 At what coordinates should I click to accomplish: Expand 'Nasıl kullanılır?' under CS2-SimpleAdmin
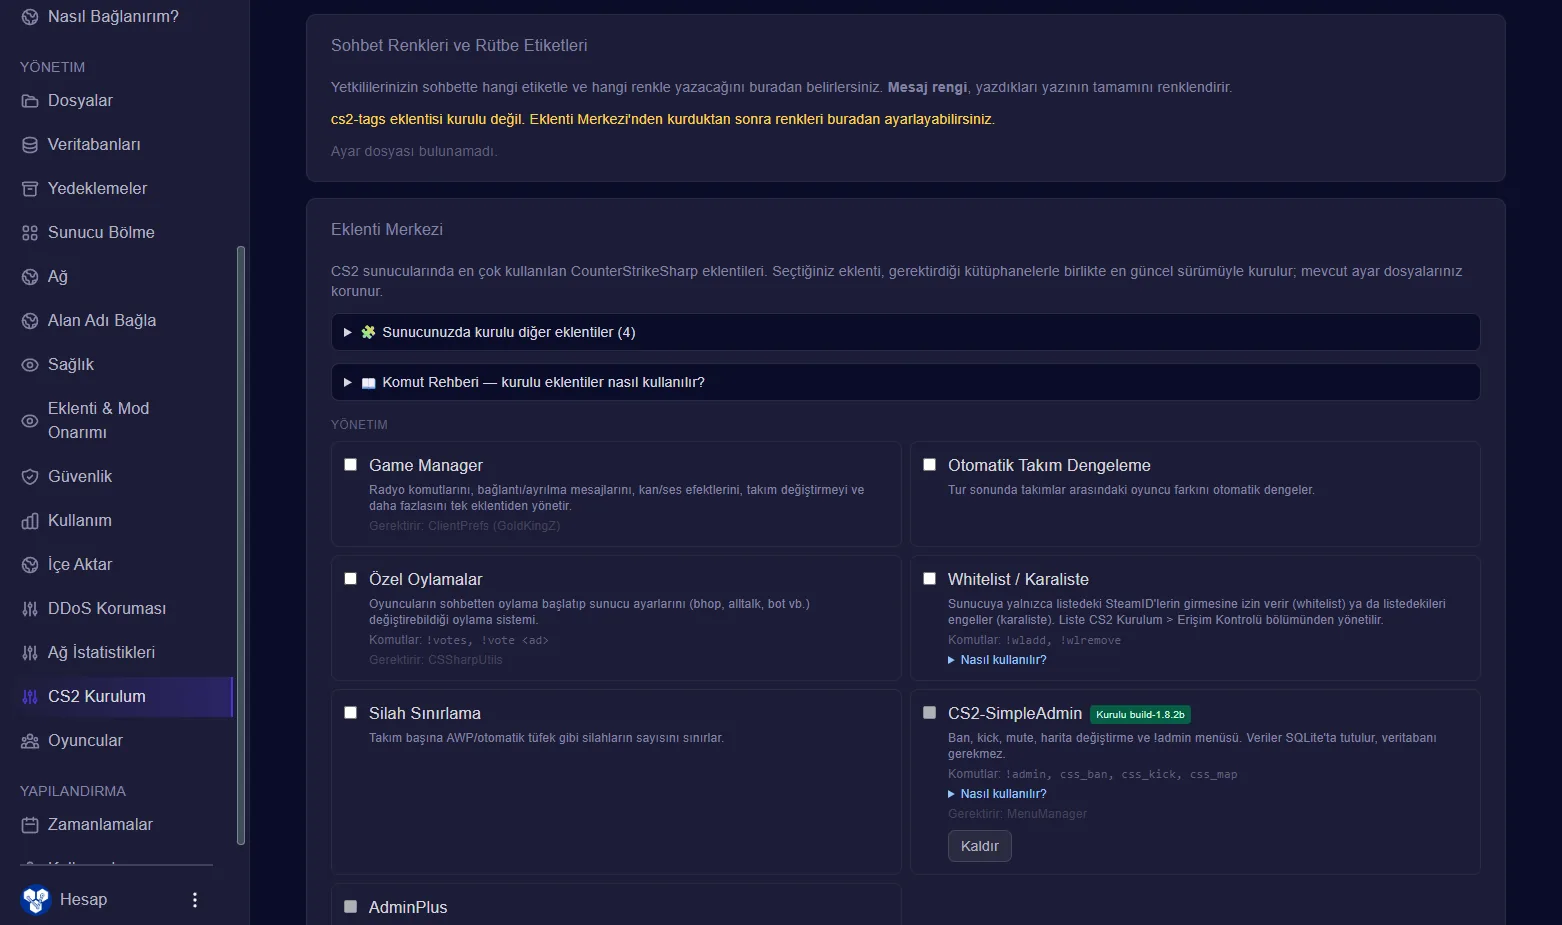click(x=997, y=794)
